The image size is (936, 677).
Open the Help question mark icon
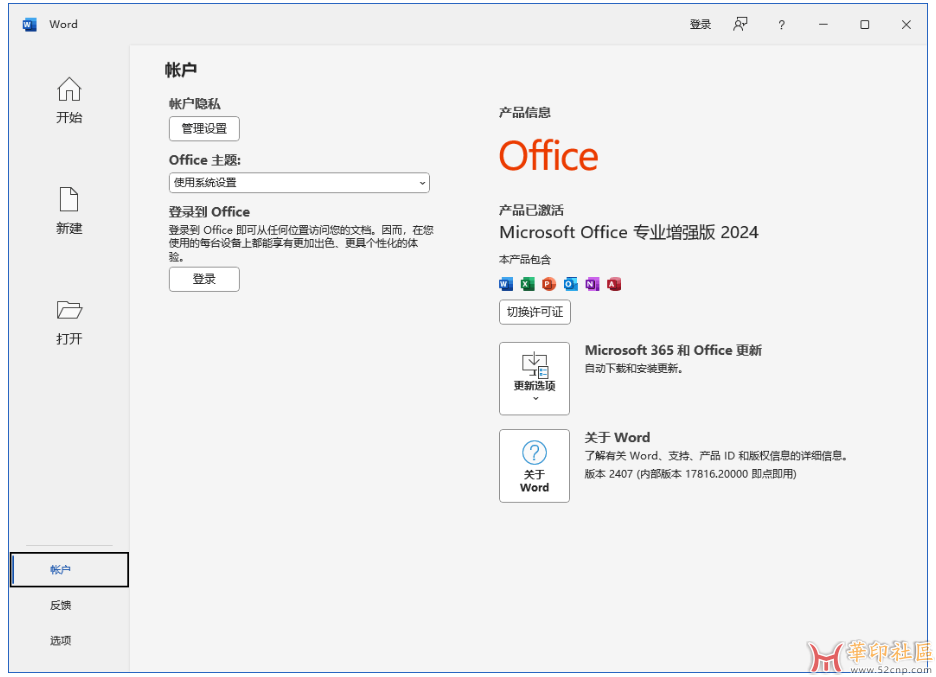(781, 24)
